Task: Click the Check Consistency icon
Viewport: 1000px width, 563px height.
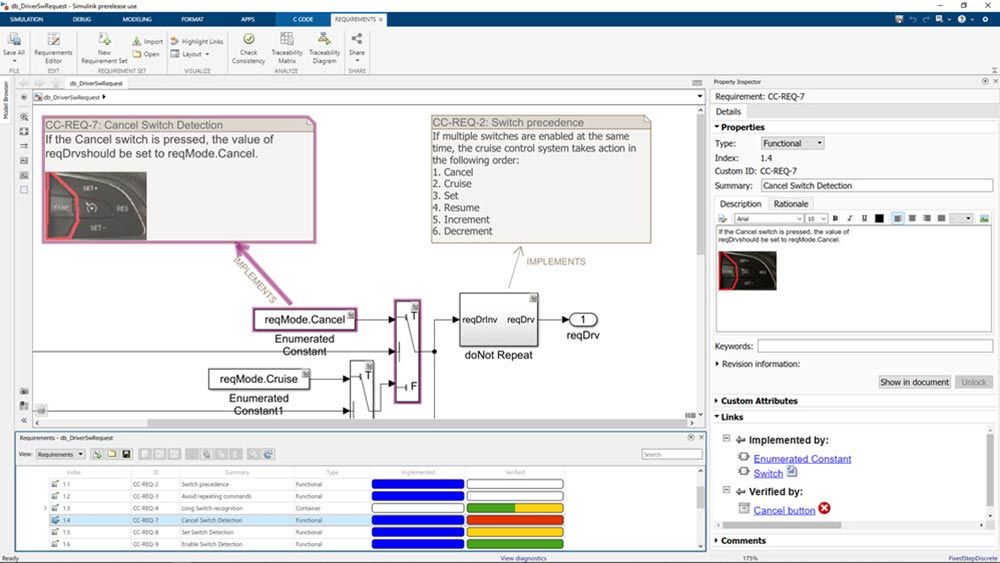Action: coord(248,46)
